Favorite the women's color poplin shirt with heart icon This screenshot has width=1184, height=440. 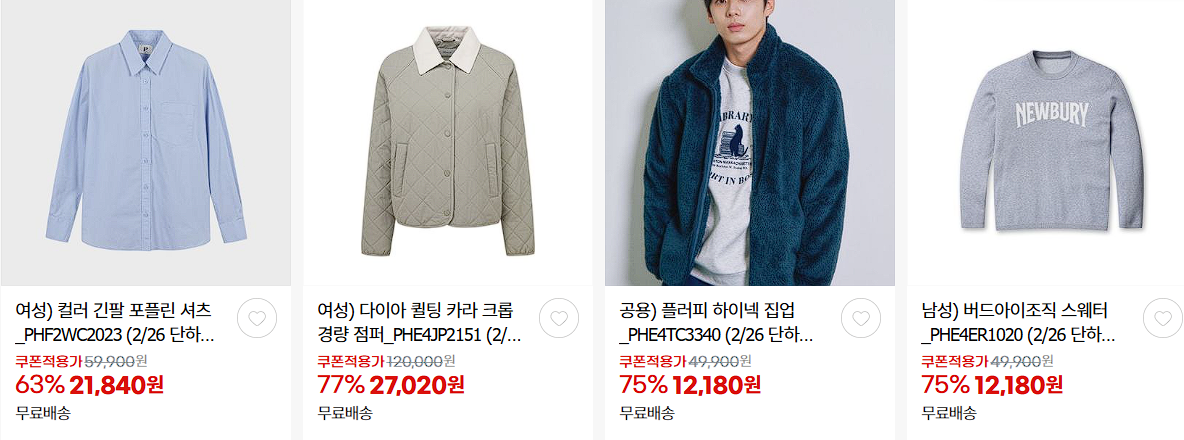pos(257,318)
